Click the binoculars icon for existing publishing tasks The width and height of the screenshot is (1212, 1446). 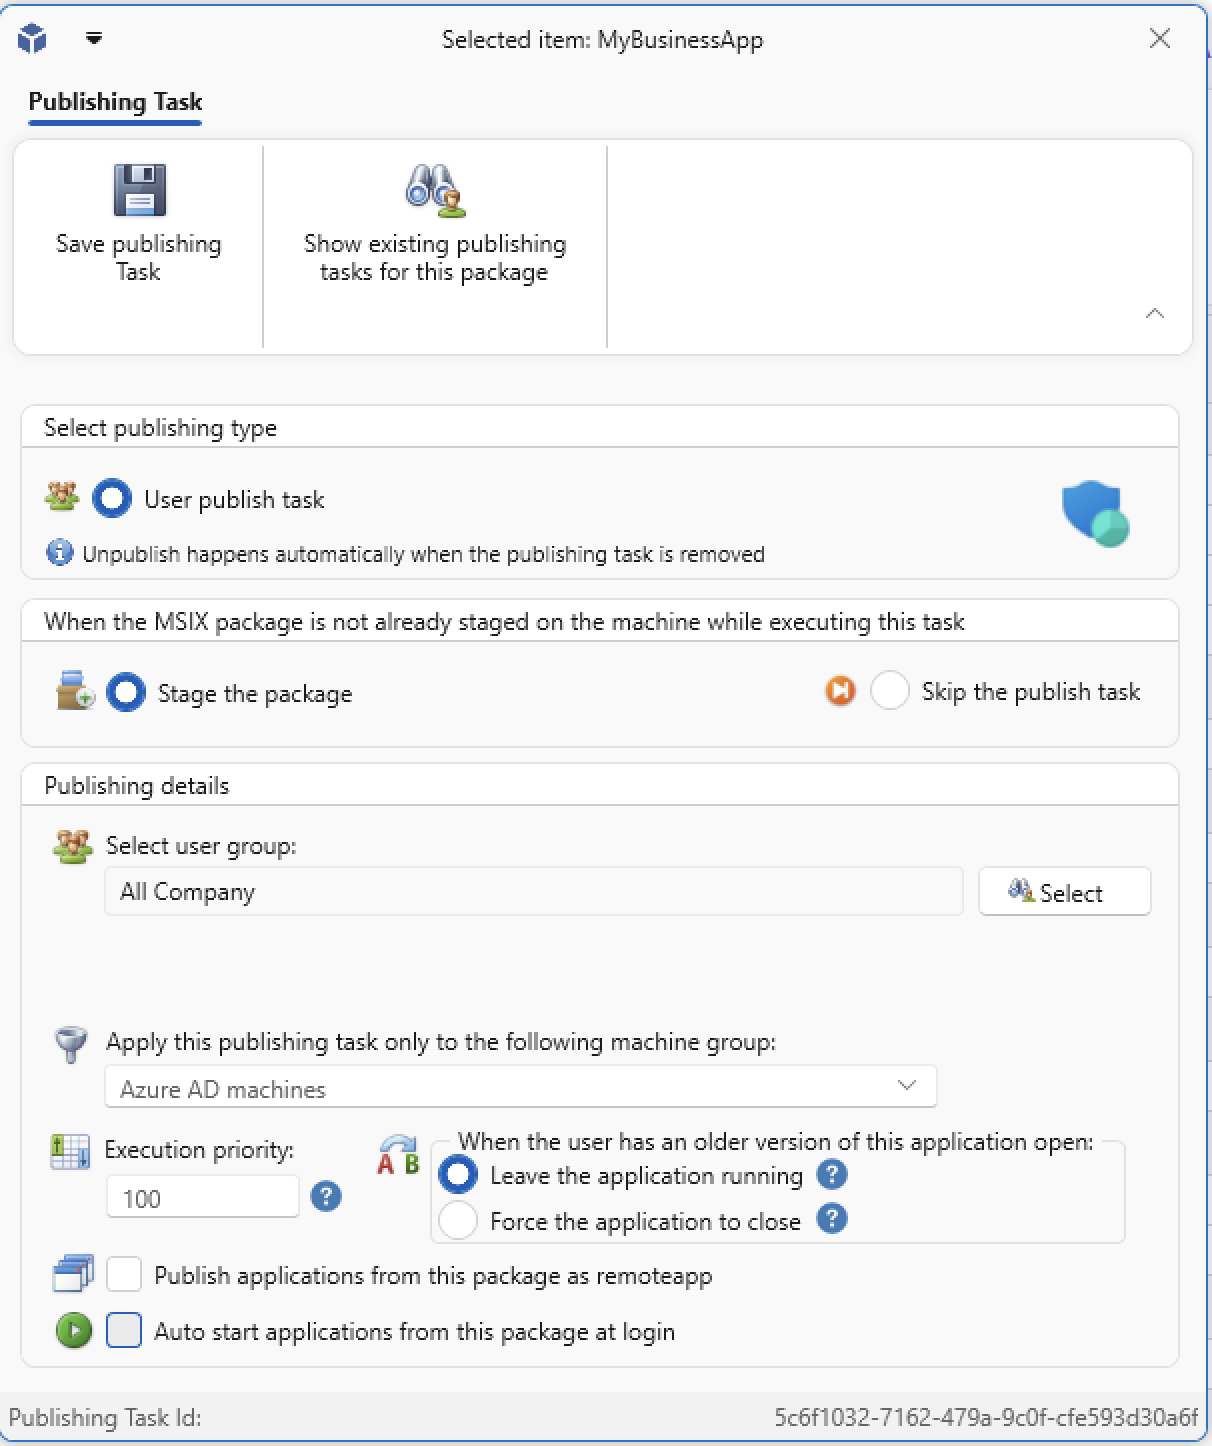pyautogui.click(x=435, y=190)
